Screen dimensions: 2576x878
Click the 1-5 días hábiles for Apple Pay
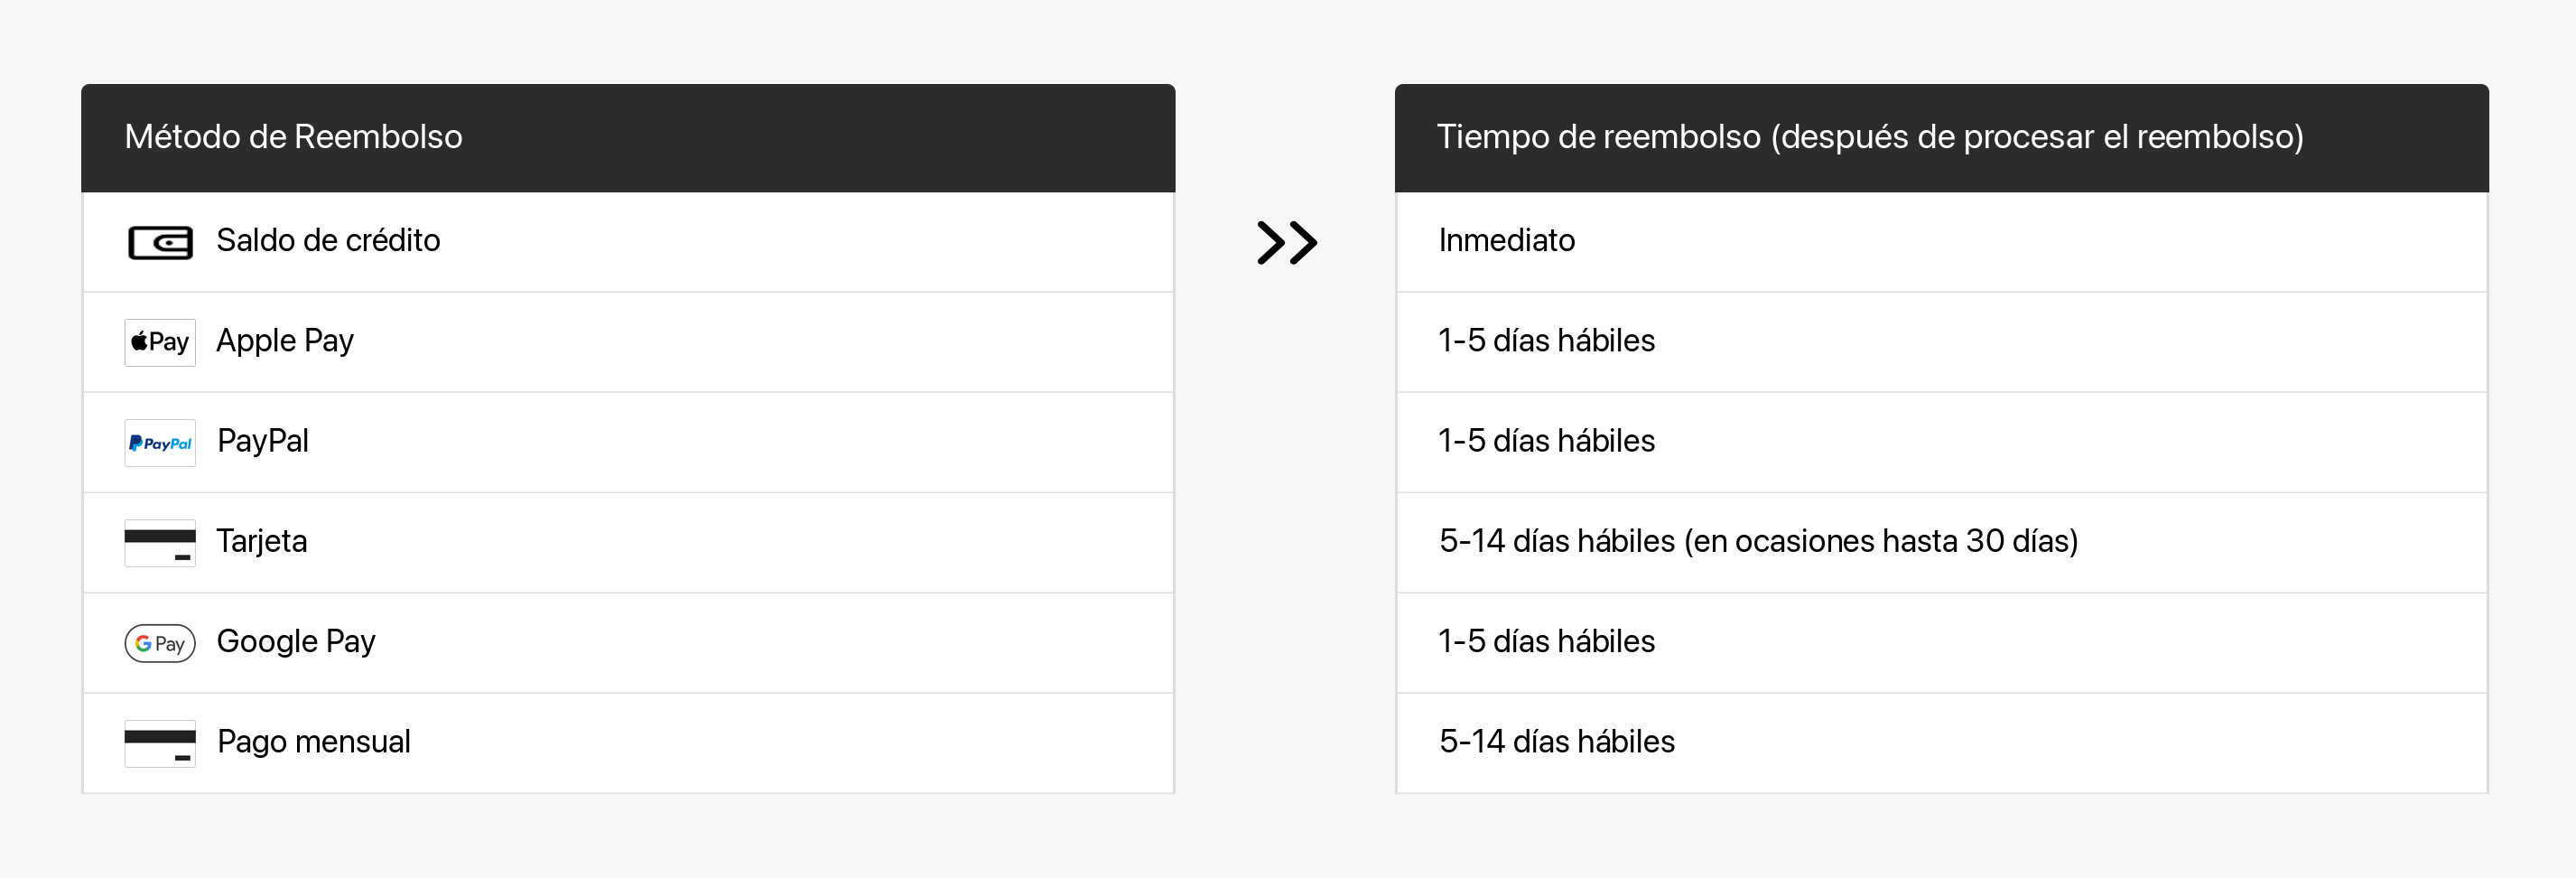[1546, 341]
